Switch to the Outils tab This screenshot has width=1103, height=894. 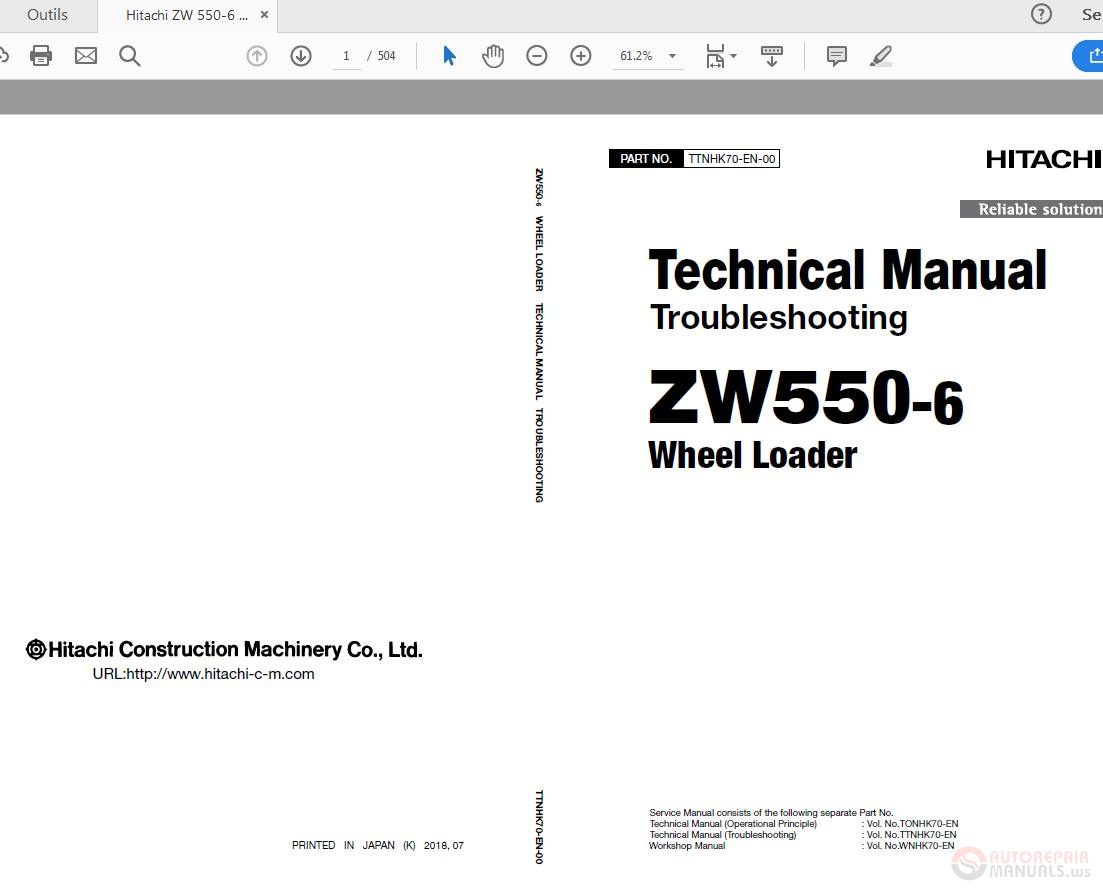46,14
